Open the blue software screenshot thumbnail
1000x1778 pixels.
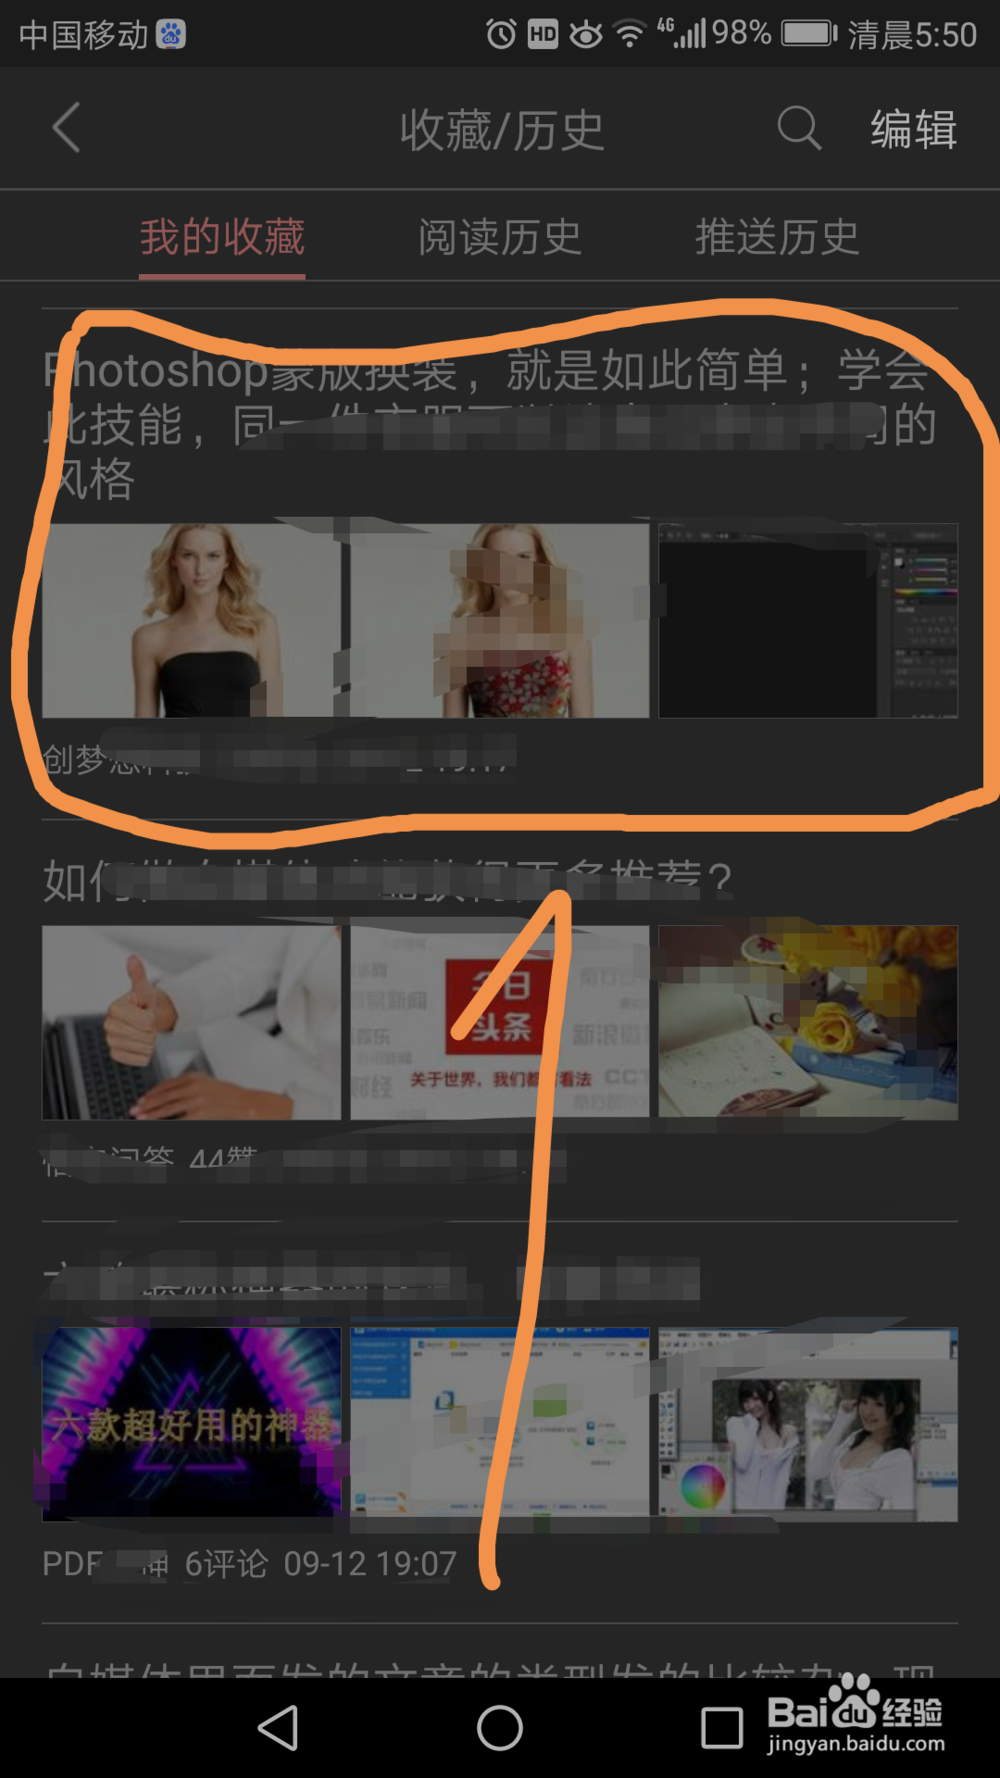point(499,1424)
